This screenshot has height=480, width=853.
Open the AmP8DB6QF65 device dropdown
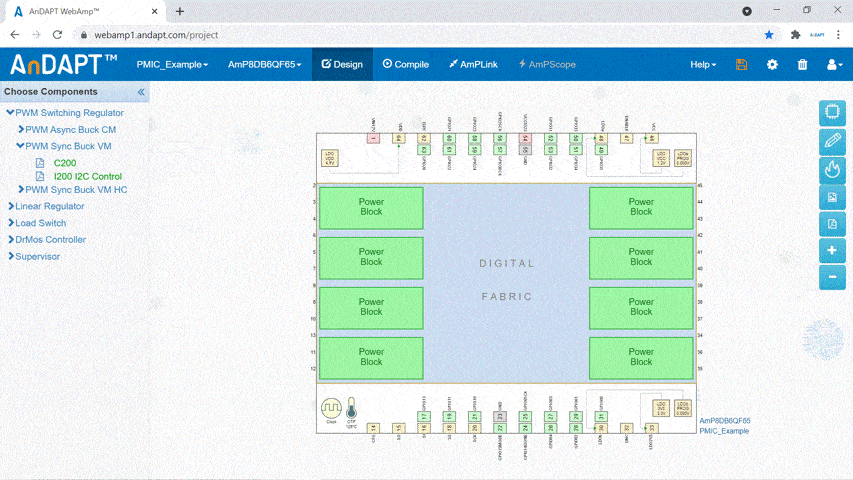[264, 64]
